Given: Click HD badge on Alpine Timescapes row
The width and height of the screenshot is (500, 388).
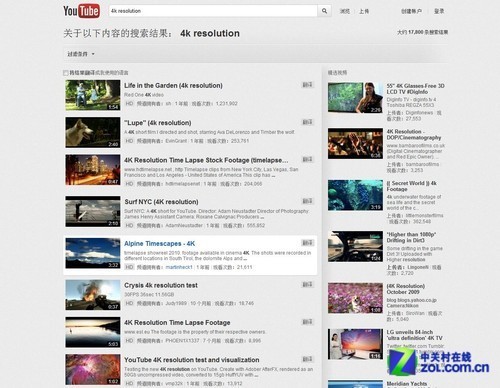Looking at the screenshot, I should pyautogui.click(x=129, y=267).
